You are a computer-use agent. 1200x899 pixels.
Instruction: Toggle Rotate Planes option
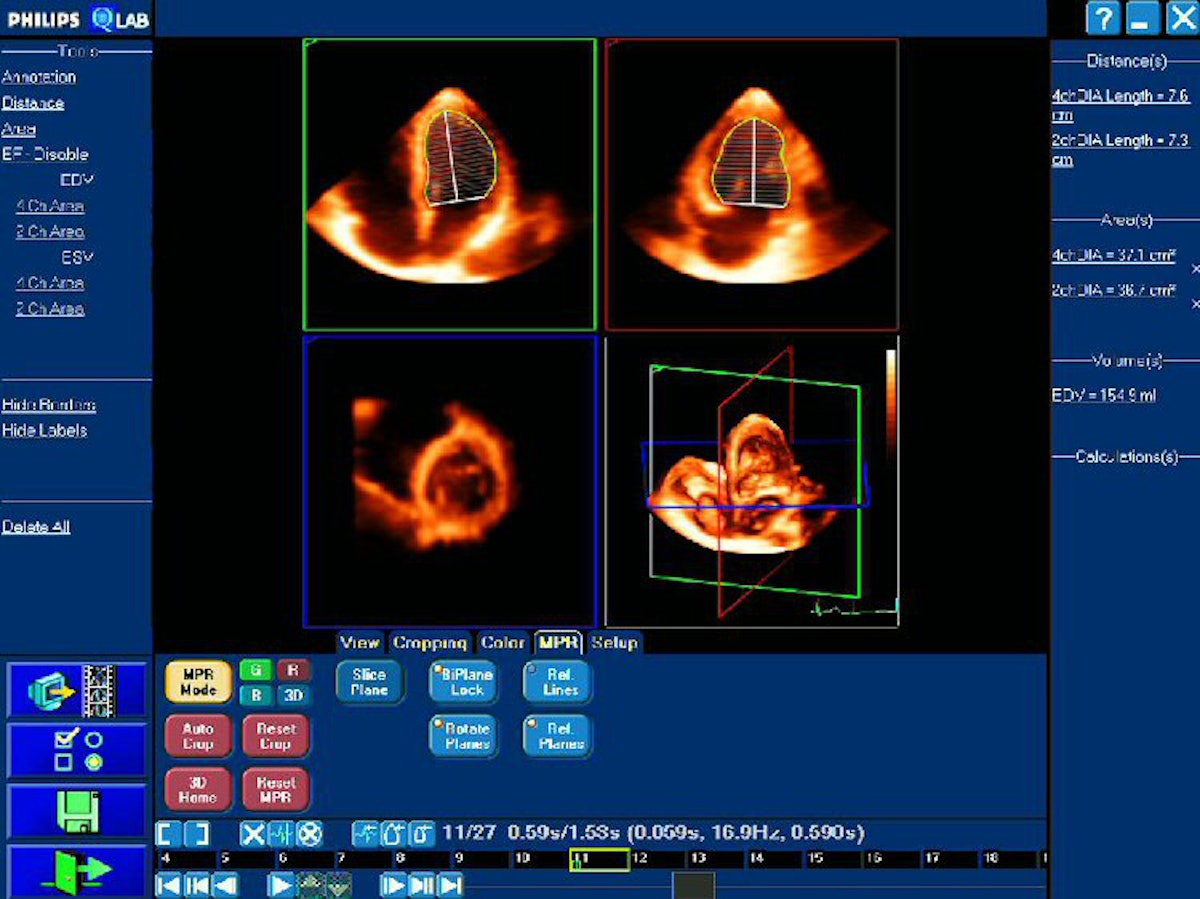(465, 736)
